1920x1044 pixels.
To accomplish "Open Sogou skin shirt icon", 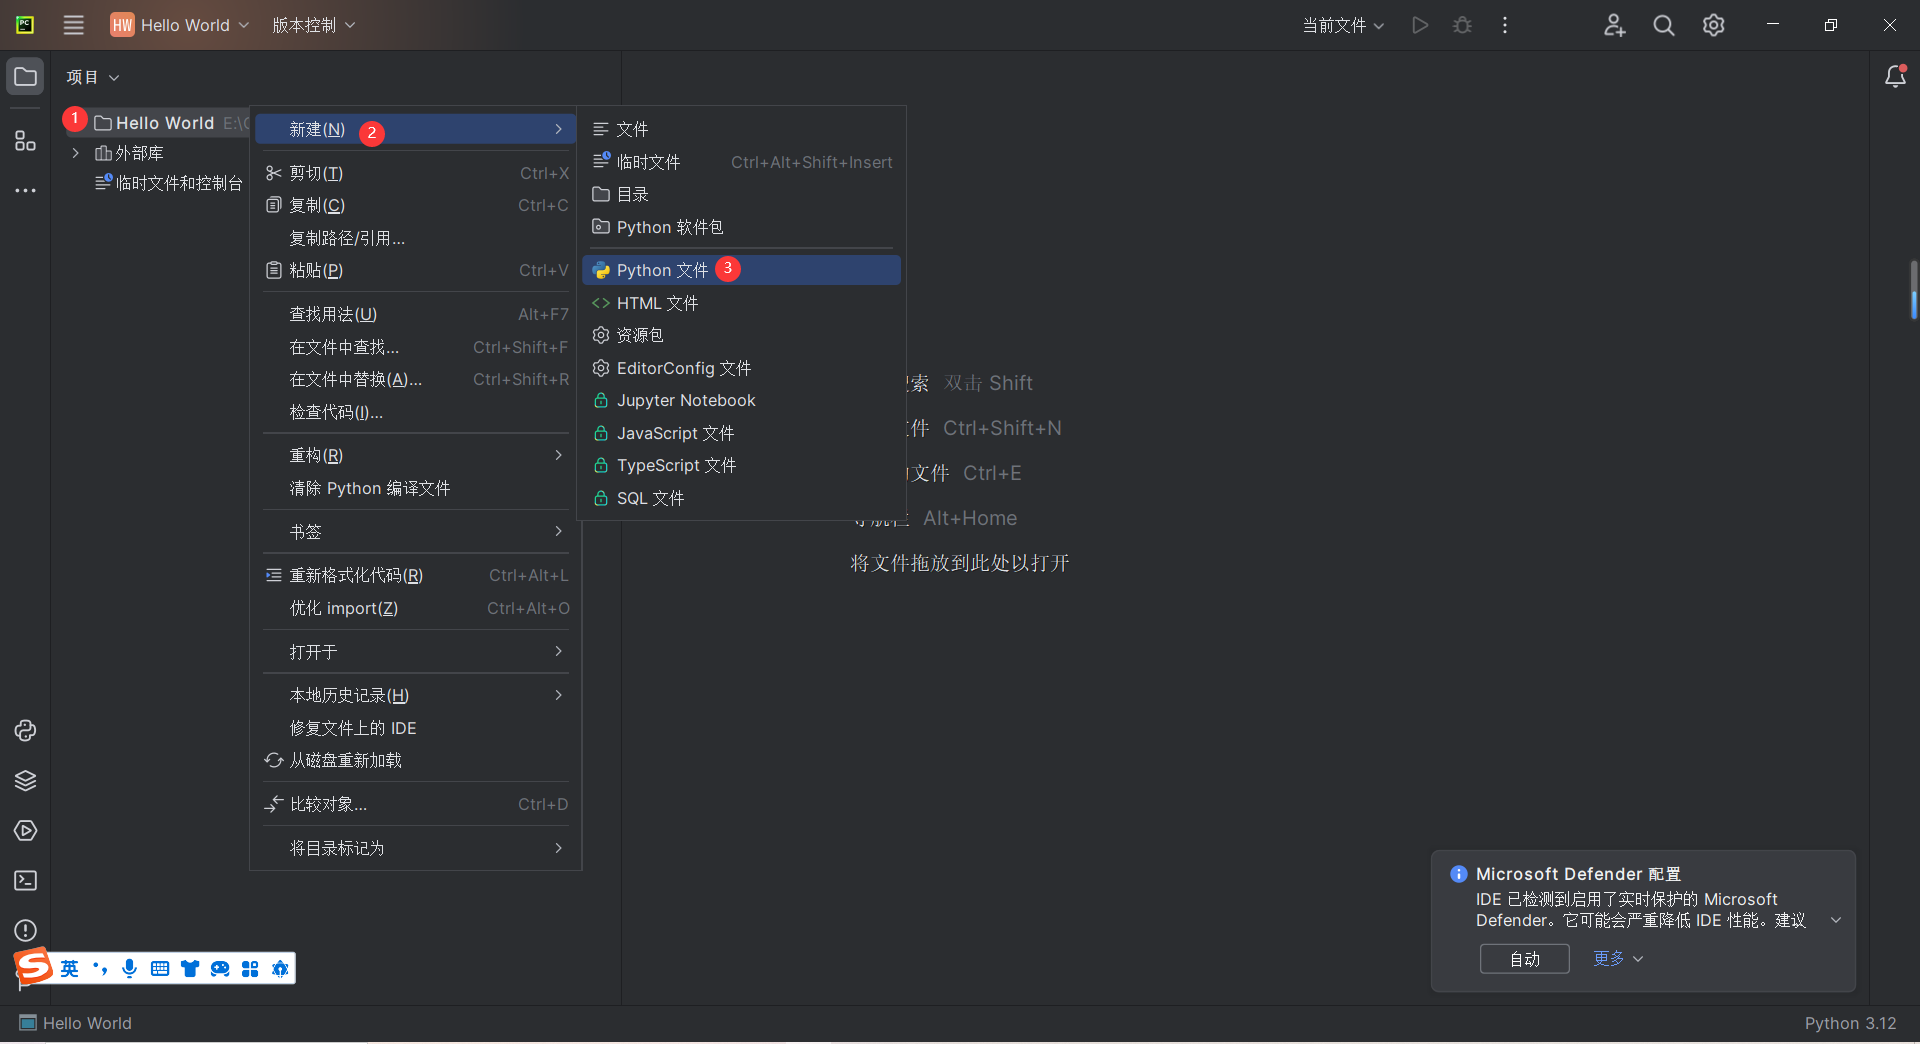I will (190, 968).
